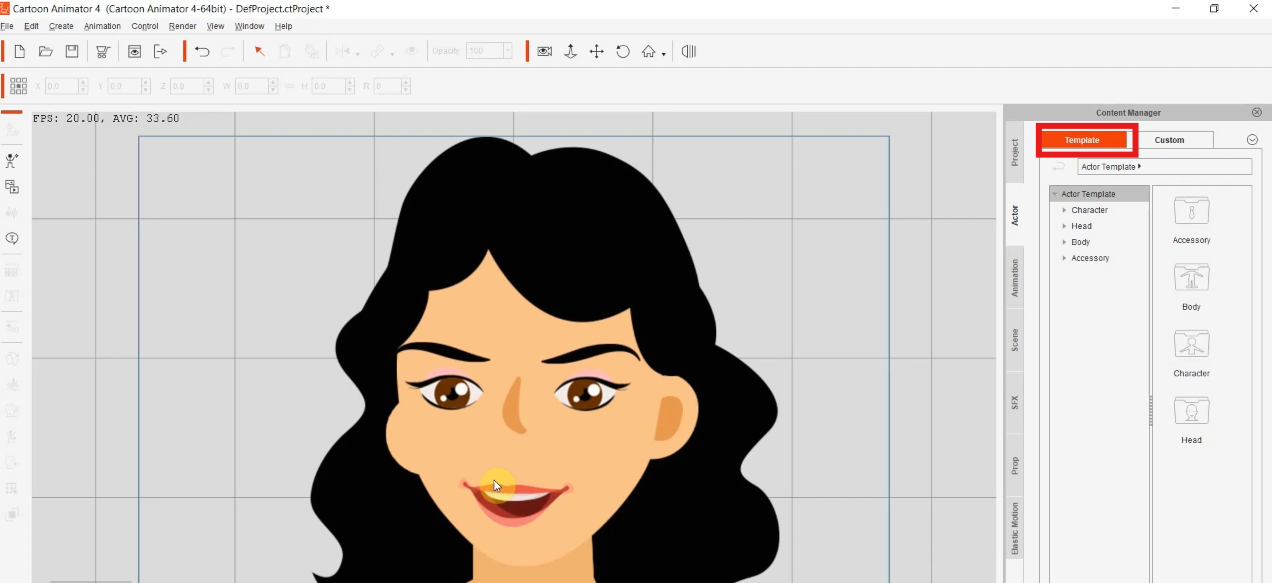Switch to the Custom tab
The image size is (1272, 583).
point(1169,140)
